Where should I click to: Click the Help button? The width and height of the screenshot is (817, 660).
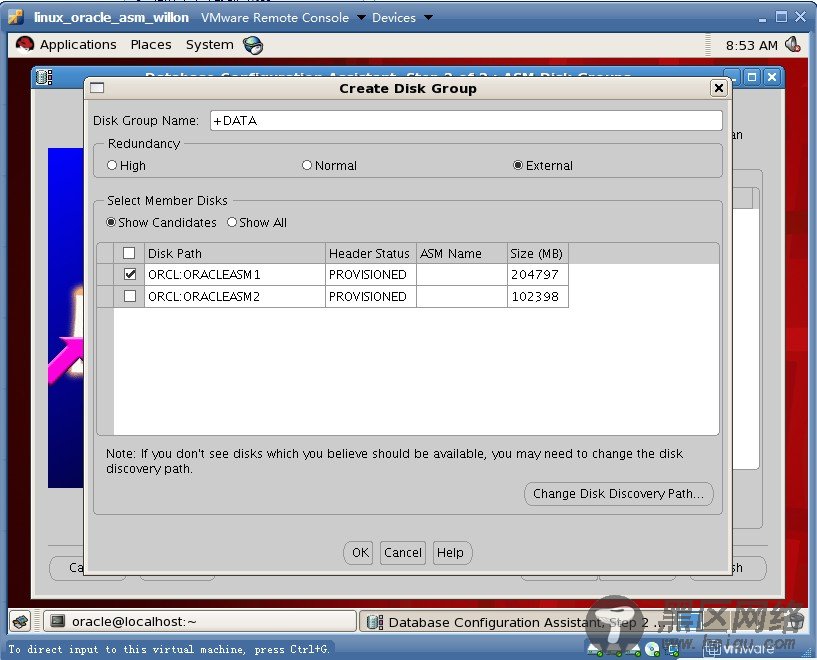[451, 553]
